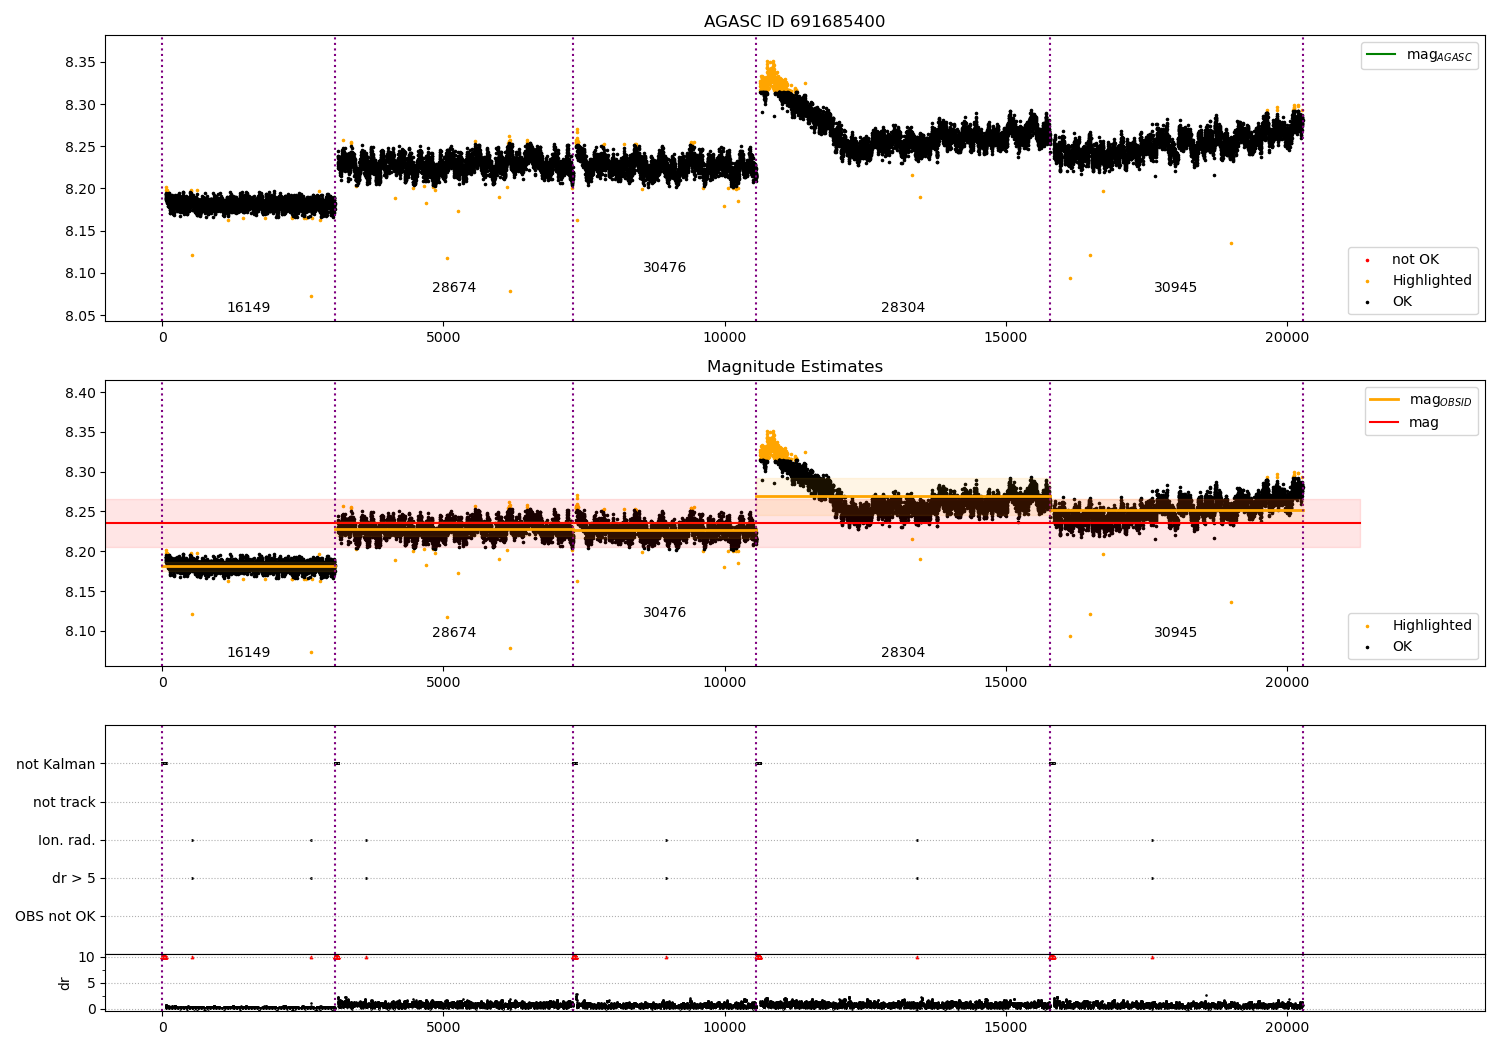Click obsid label 30476 in the AGASC ID plot
This screenshot has height=1050, width=1500.
[664, 268]
